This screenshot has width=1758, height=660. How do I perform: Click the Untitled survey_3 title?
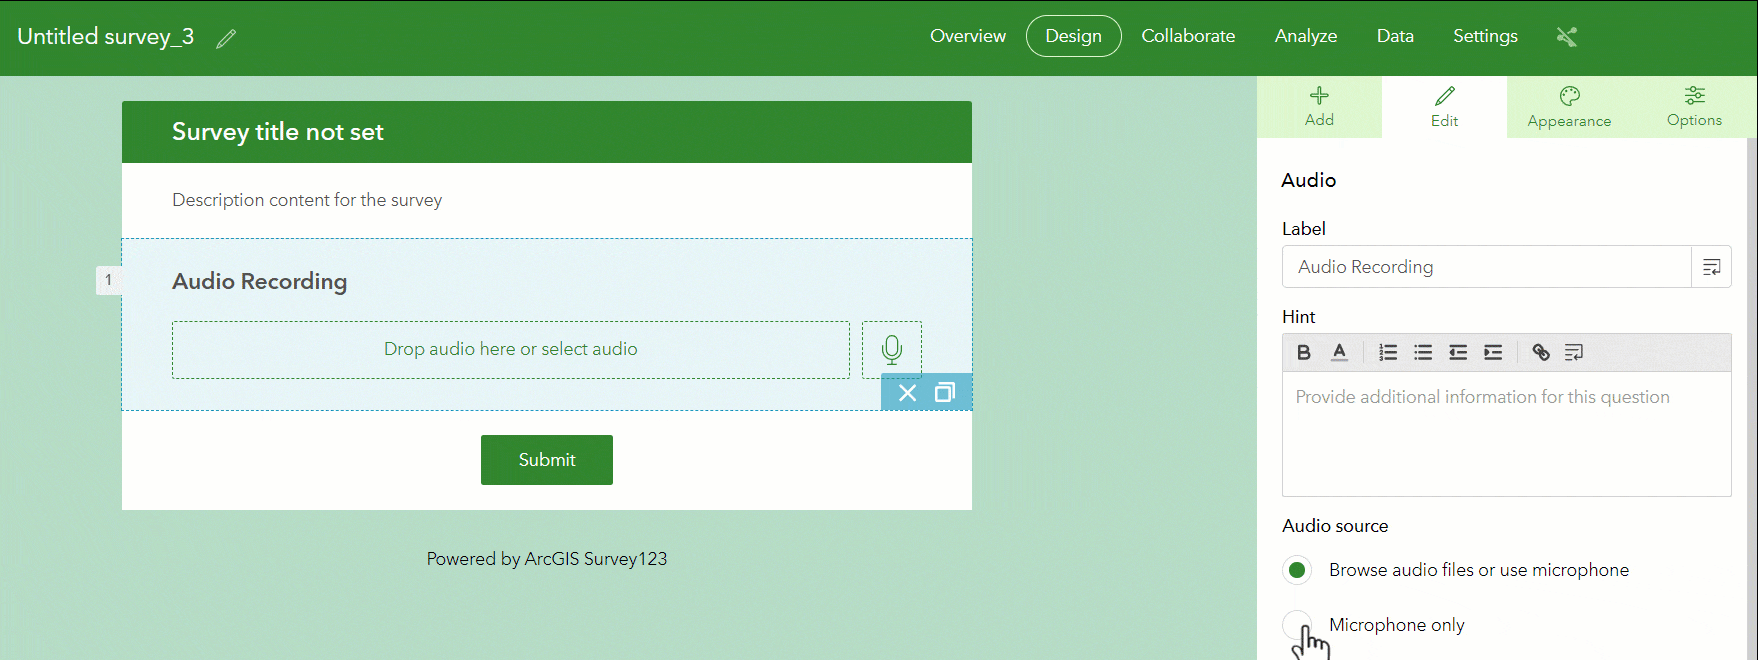(x=105, y=37)
